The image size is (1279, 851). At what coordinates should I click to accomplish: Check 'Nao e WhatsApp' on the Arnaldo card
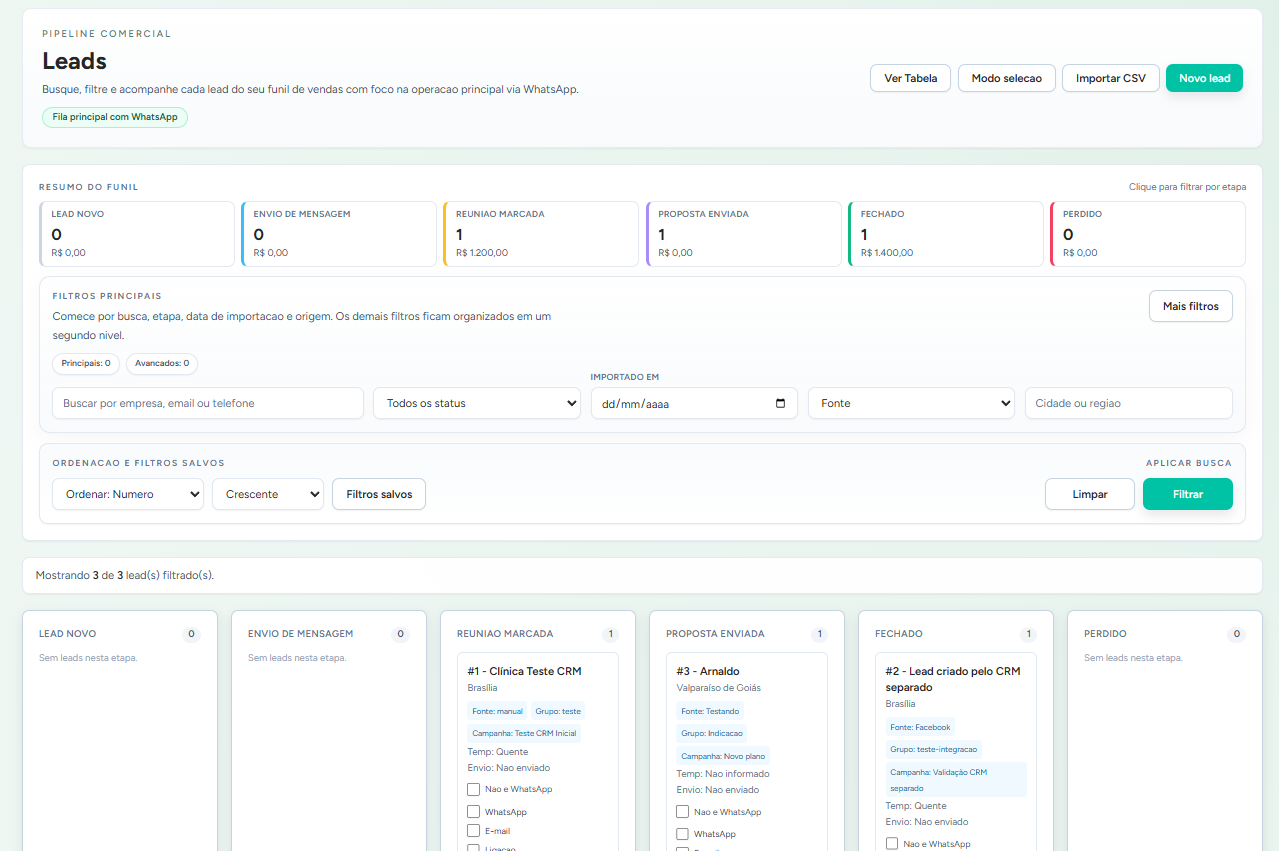(683, 812)
